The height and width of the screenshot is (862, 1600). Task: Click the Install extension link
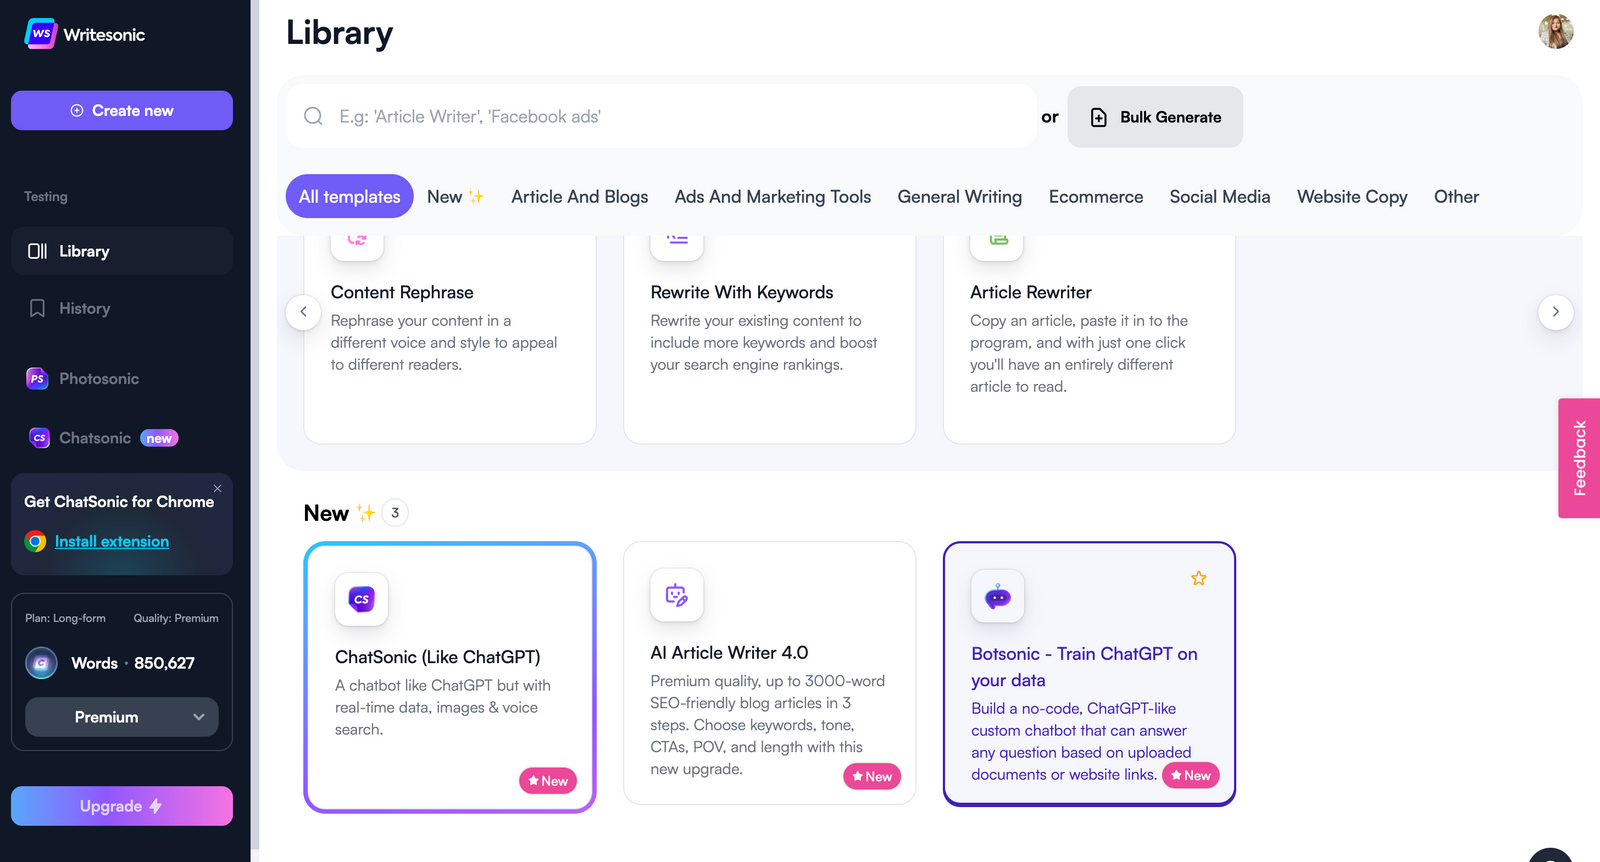[x=112, y=541]
